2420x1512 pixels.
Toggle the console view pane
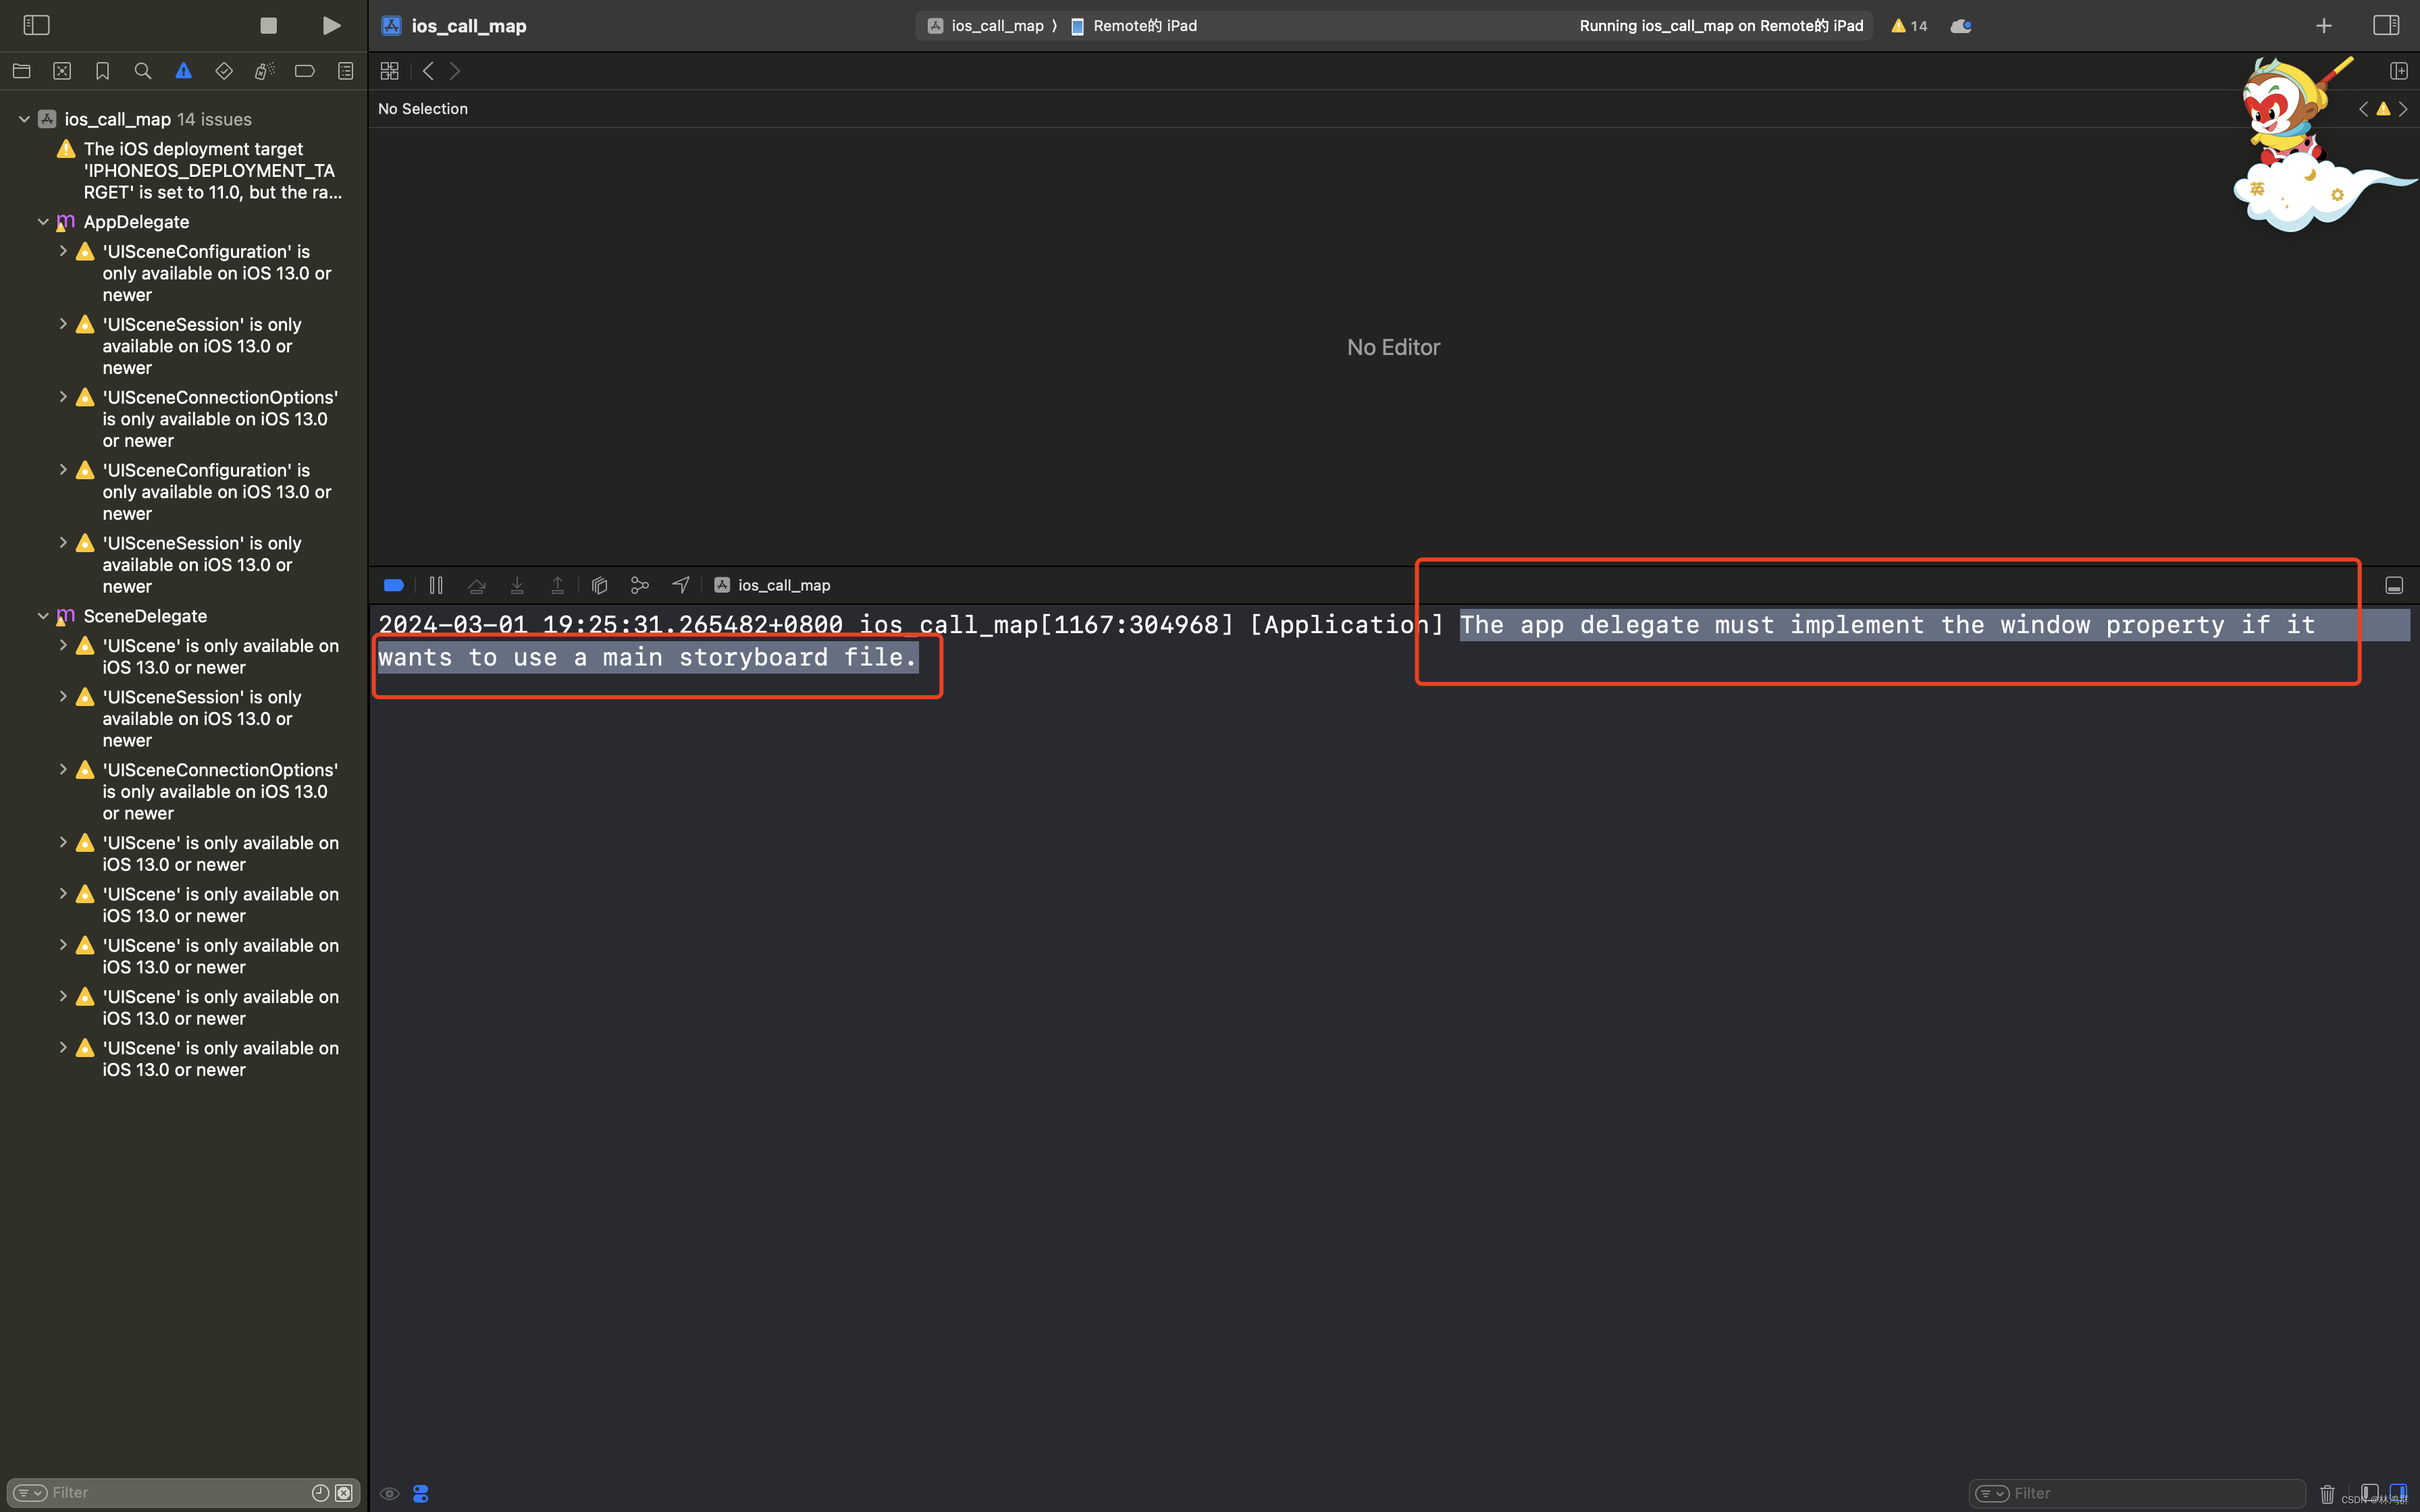click(x=2398, y=1492)
